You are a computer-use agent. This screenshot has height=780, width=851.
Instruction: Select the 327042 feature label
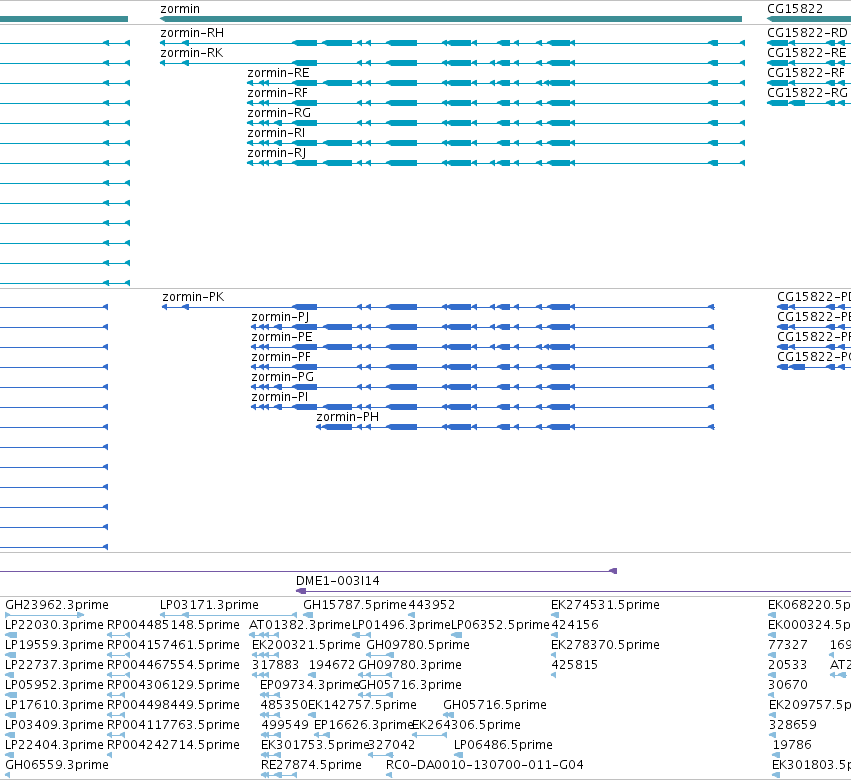(391, 745)
